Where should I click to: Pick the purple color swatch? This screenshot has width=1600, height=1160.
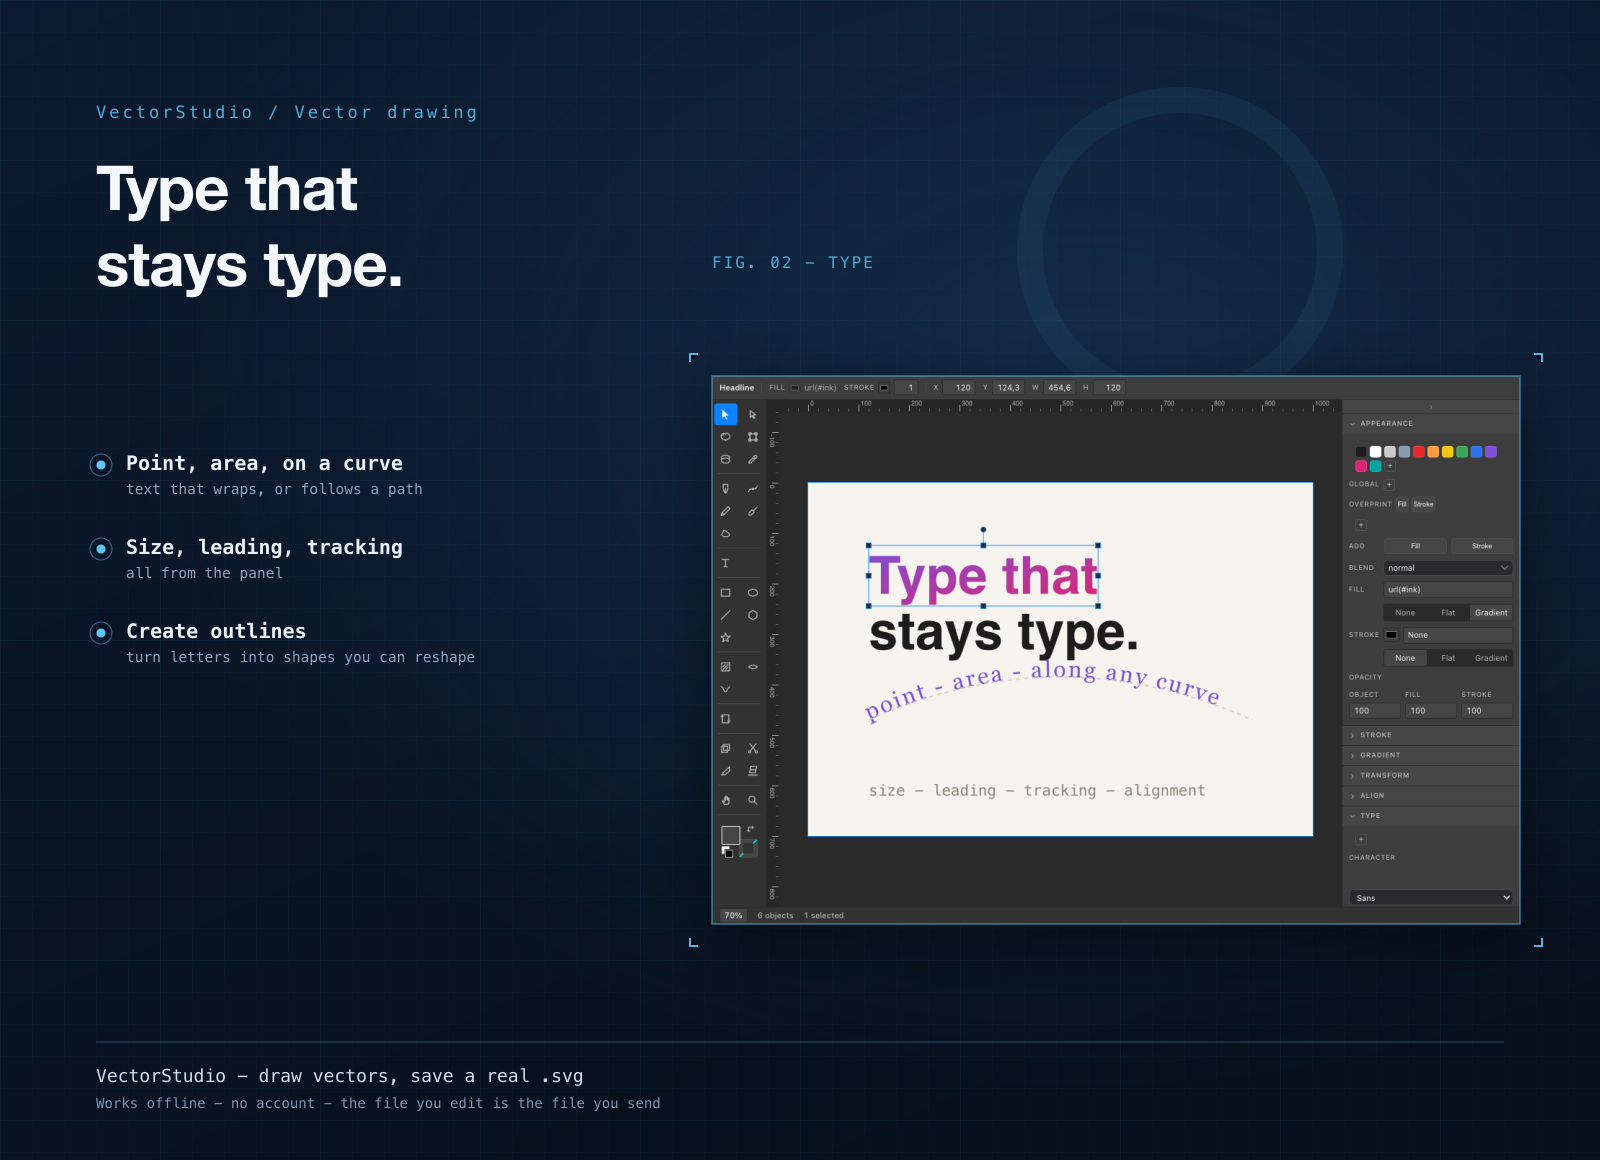pyautogui.click(x=1491, y=452)
